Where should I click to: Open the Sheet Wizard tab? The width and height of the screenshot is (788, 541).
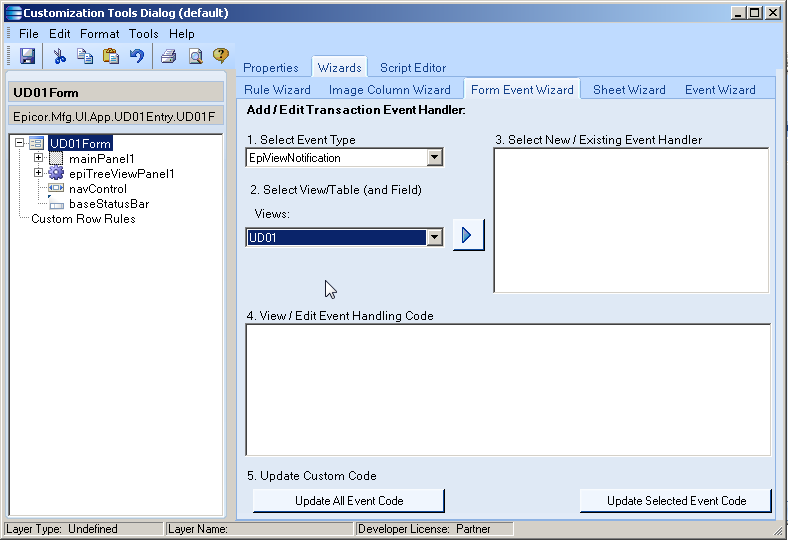point(629,90)
